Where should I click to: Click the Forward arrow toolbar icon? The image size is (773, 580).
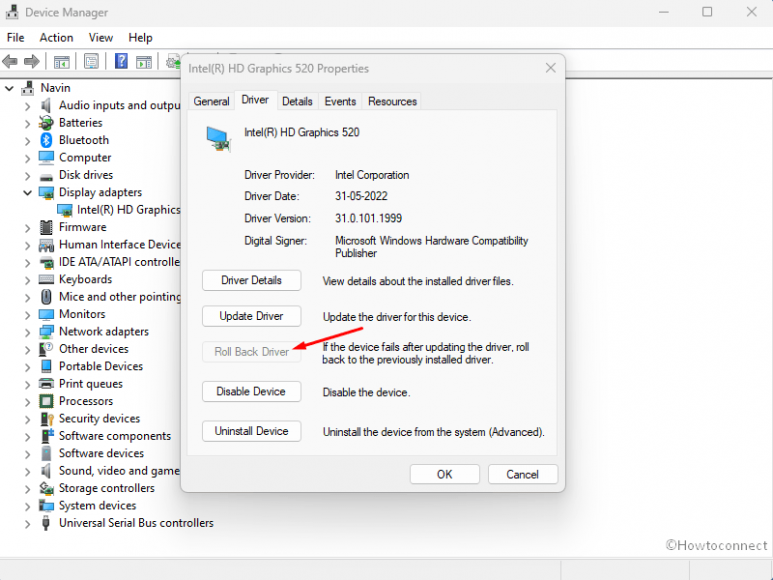(x=32, y=62)
